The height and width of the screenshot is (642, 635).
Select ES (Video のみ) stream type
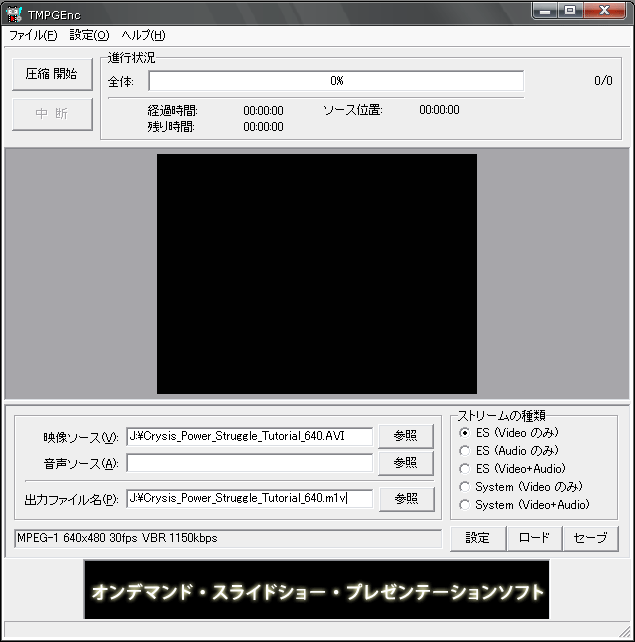[x=465, y=433]
